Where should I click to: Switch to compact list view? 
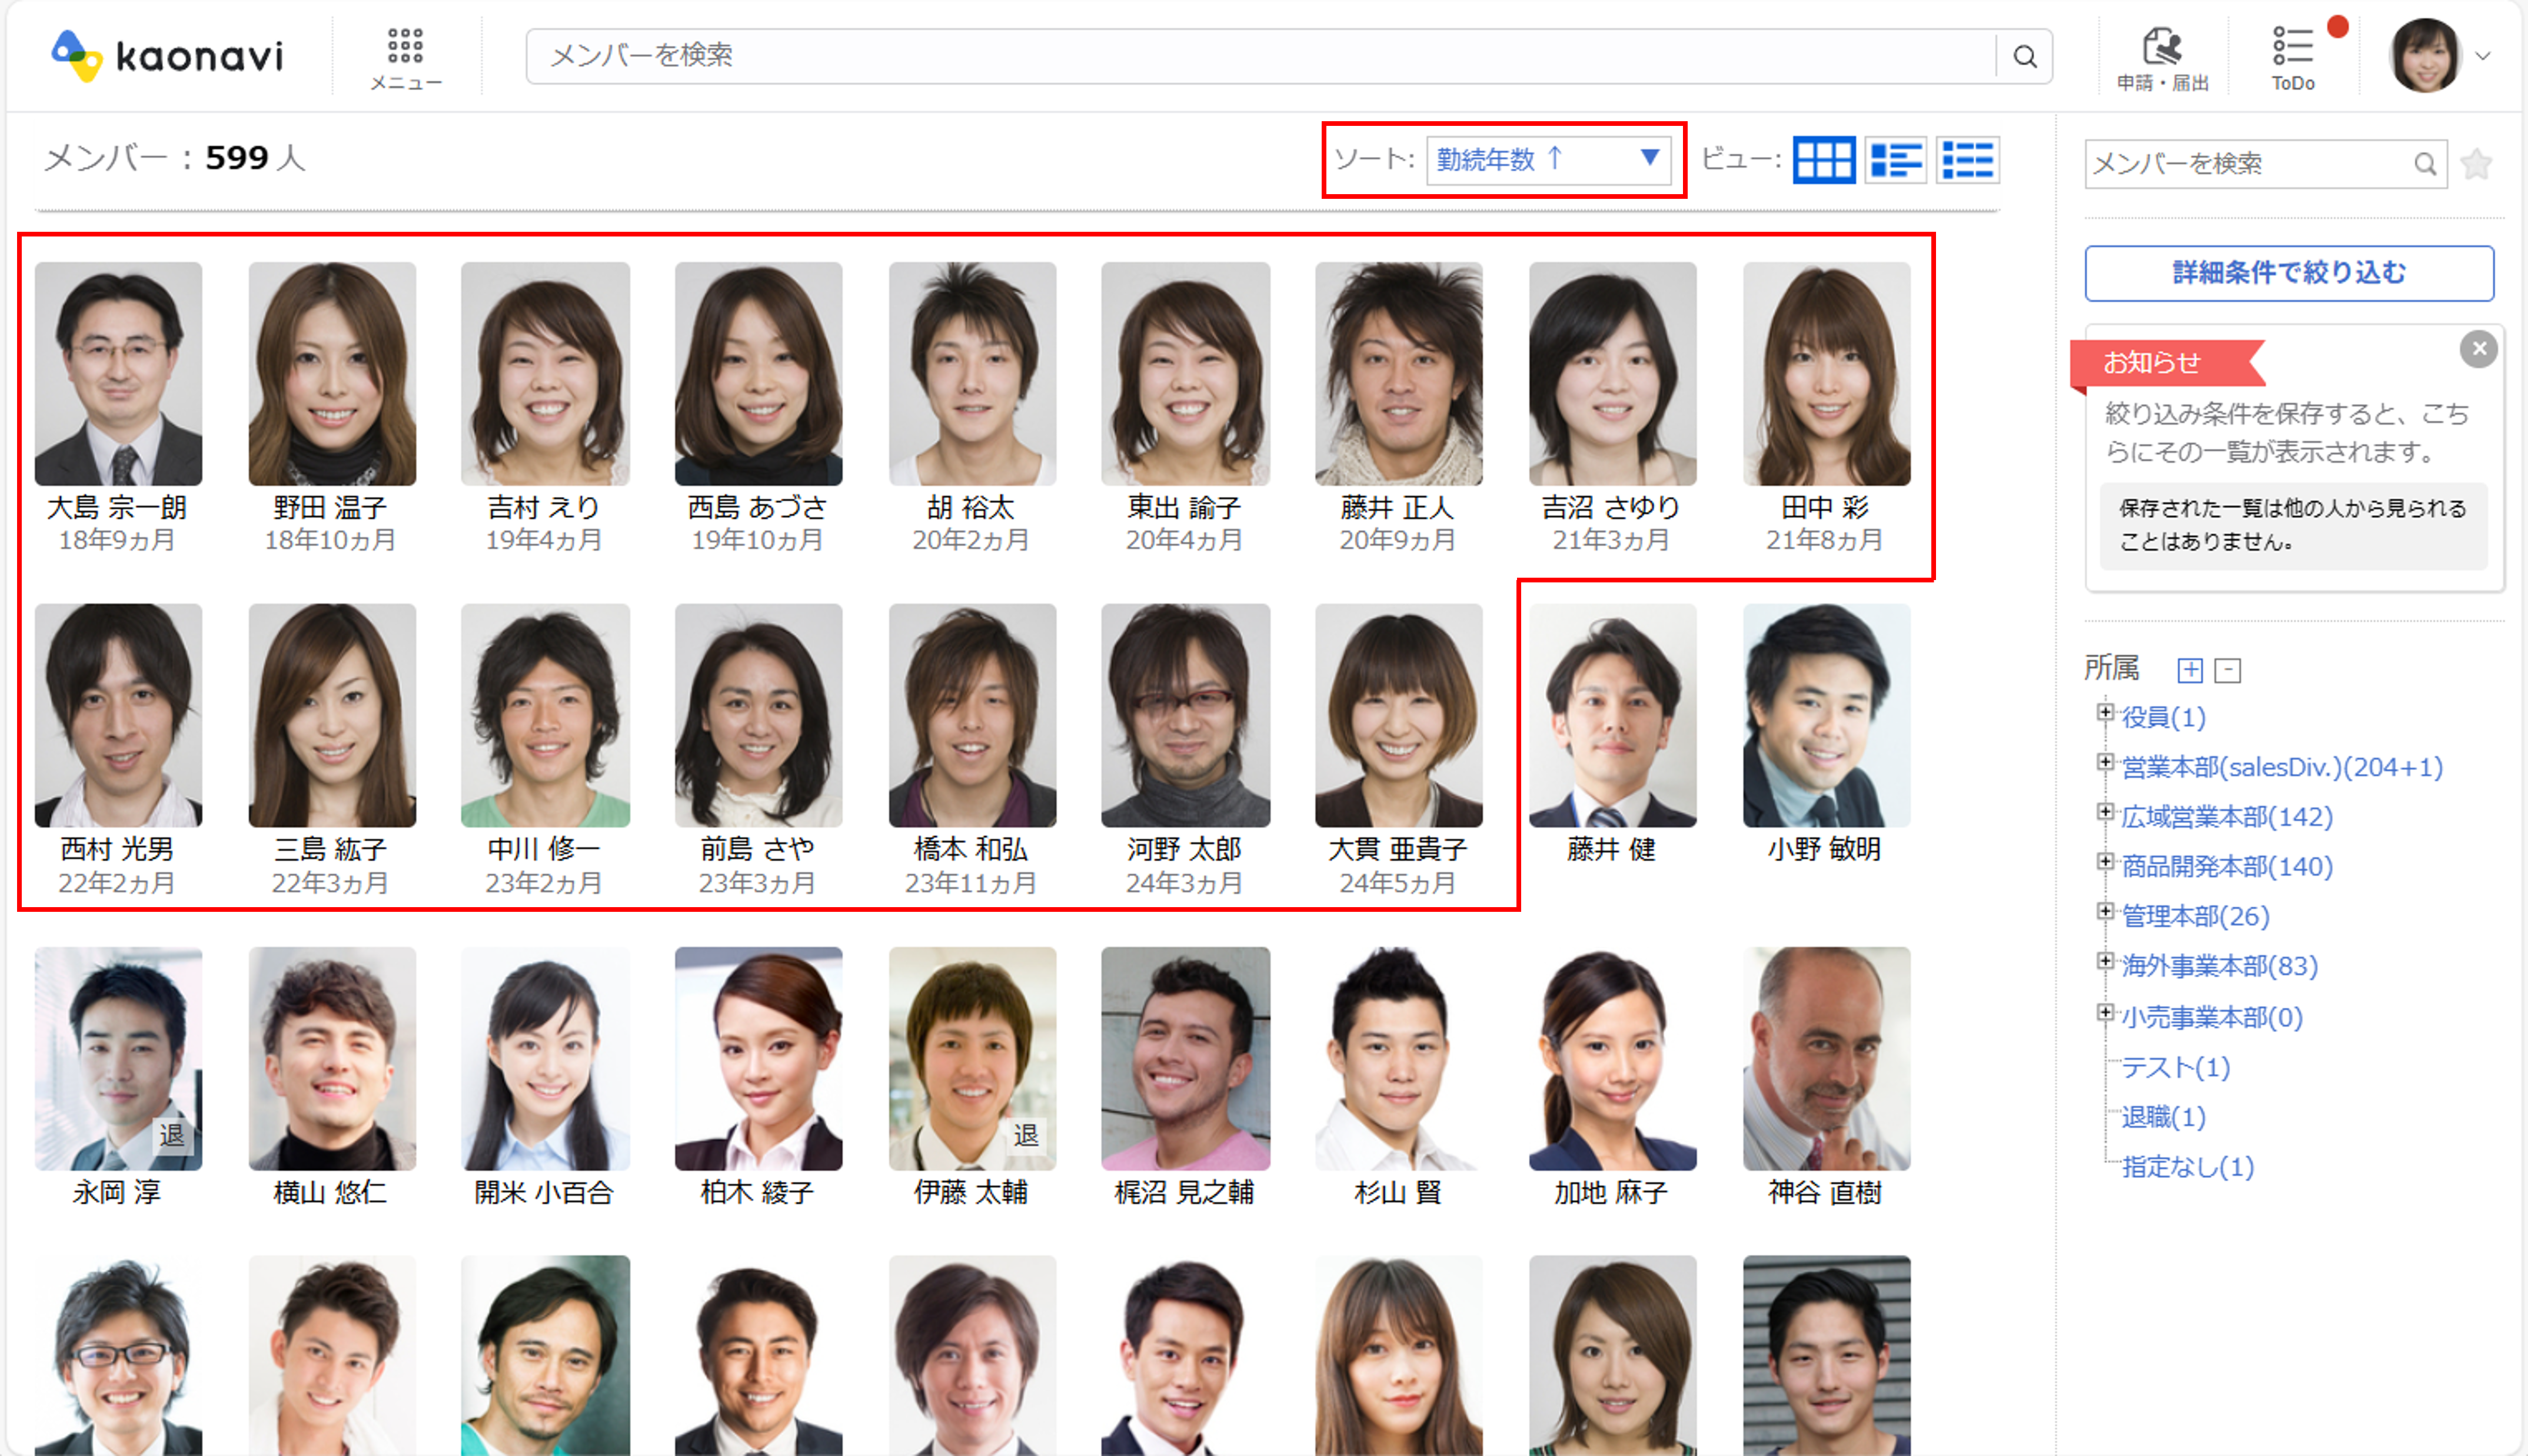pos(1967,160)
